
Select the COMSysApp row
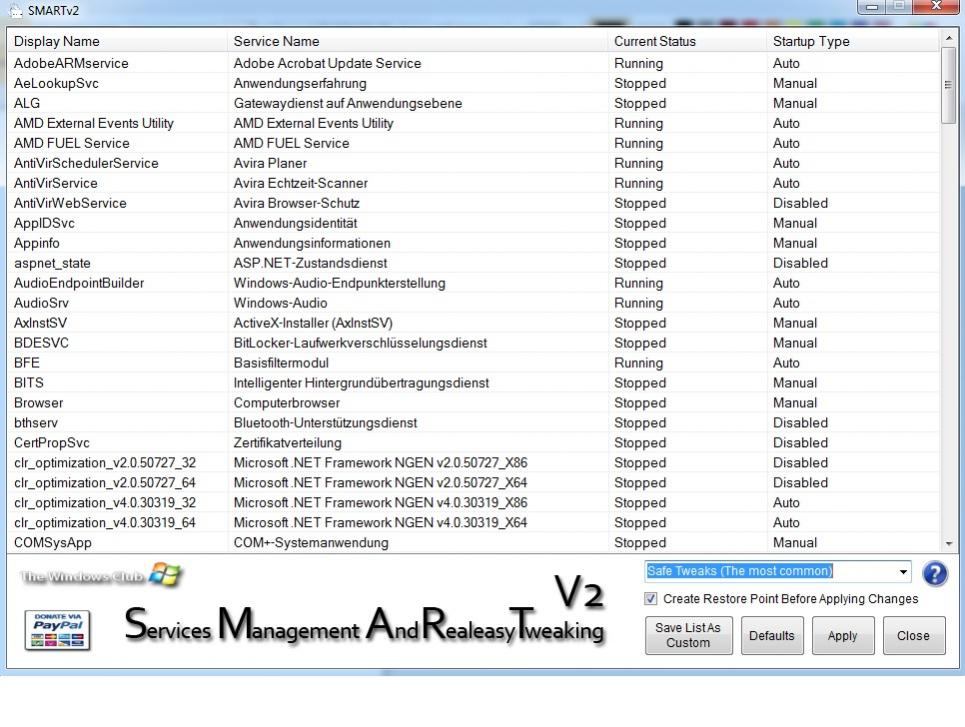473,542
